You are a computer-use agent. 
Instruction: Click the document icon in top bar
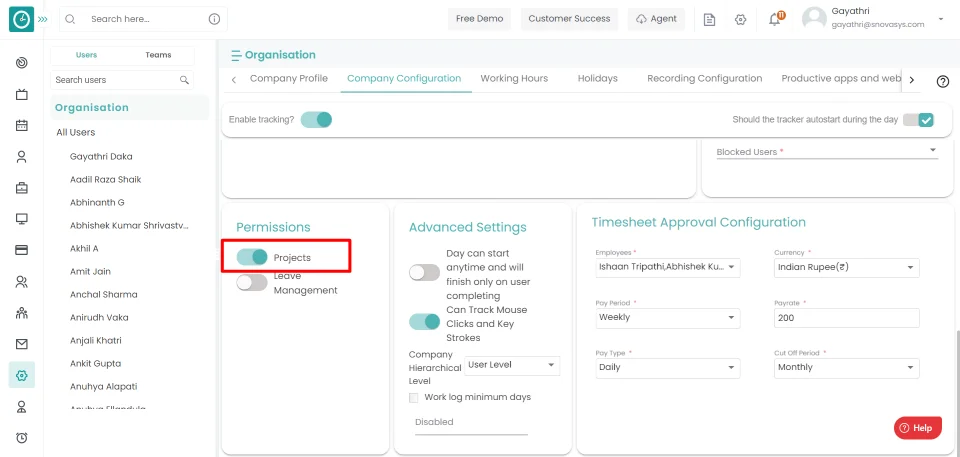(709, 19)
